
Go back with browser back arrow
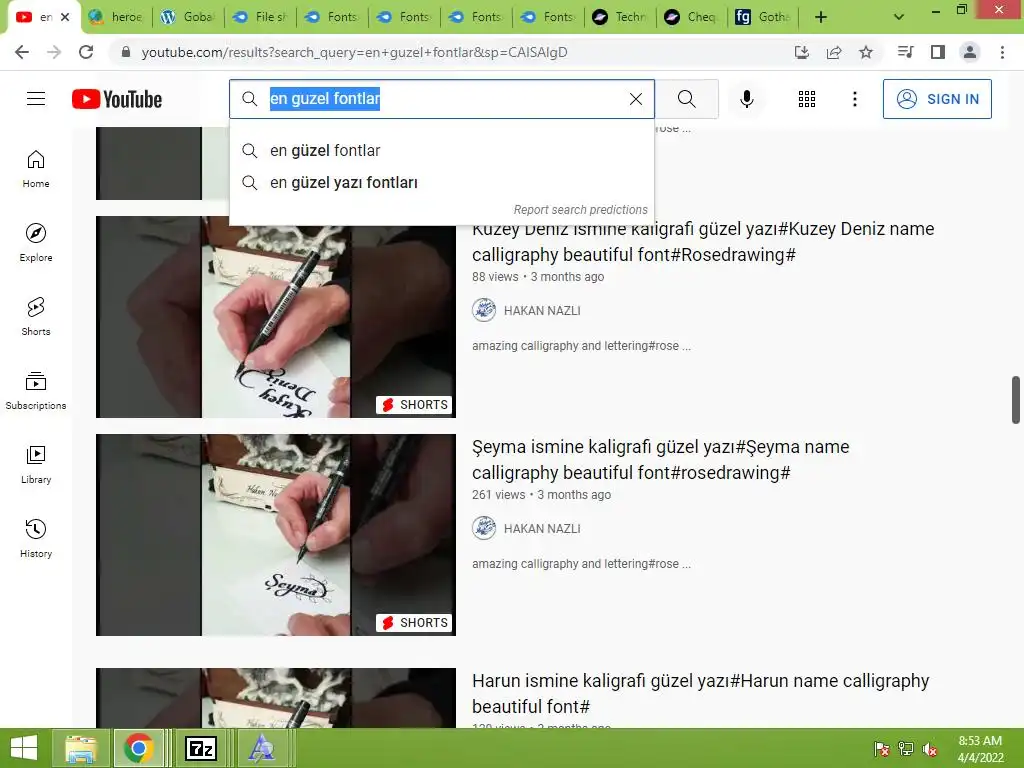pyautogui.click(x=22, y=52)
